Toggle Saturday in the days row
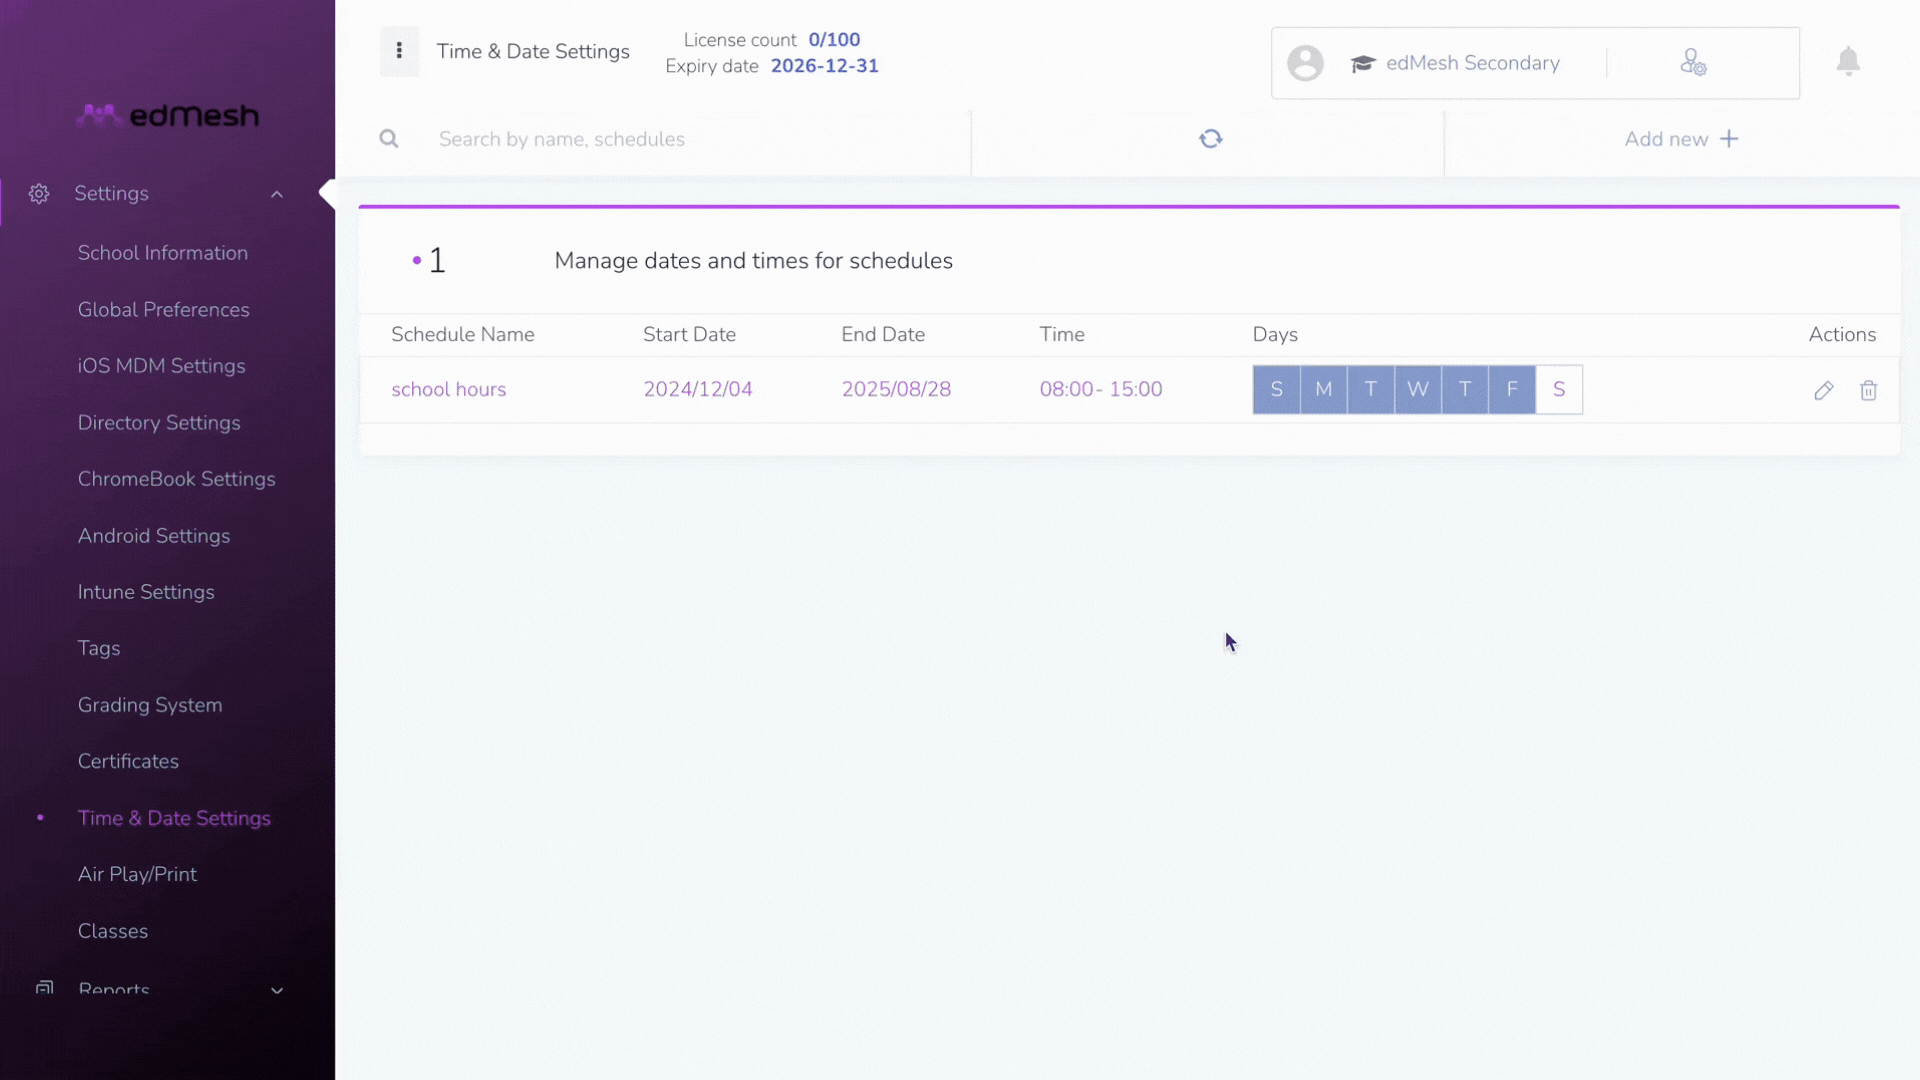Screen dimensions: 1920x1080 [1559, 390]
